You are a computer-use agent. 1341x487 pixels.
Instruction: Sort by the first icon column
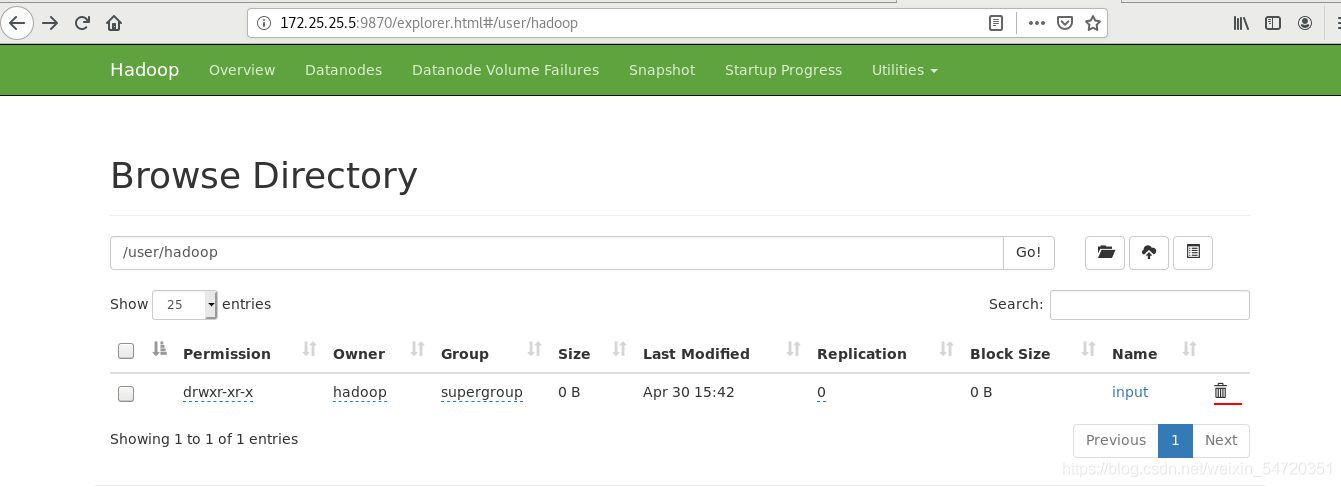[x=160, y=349]
